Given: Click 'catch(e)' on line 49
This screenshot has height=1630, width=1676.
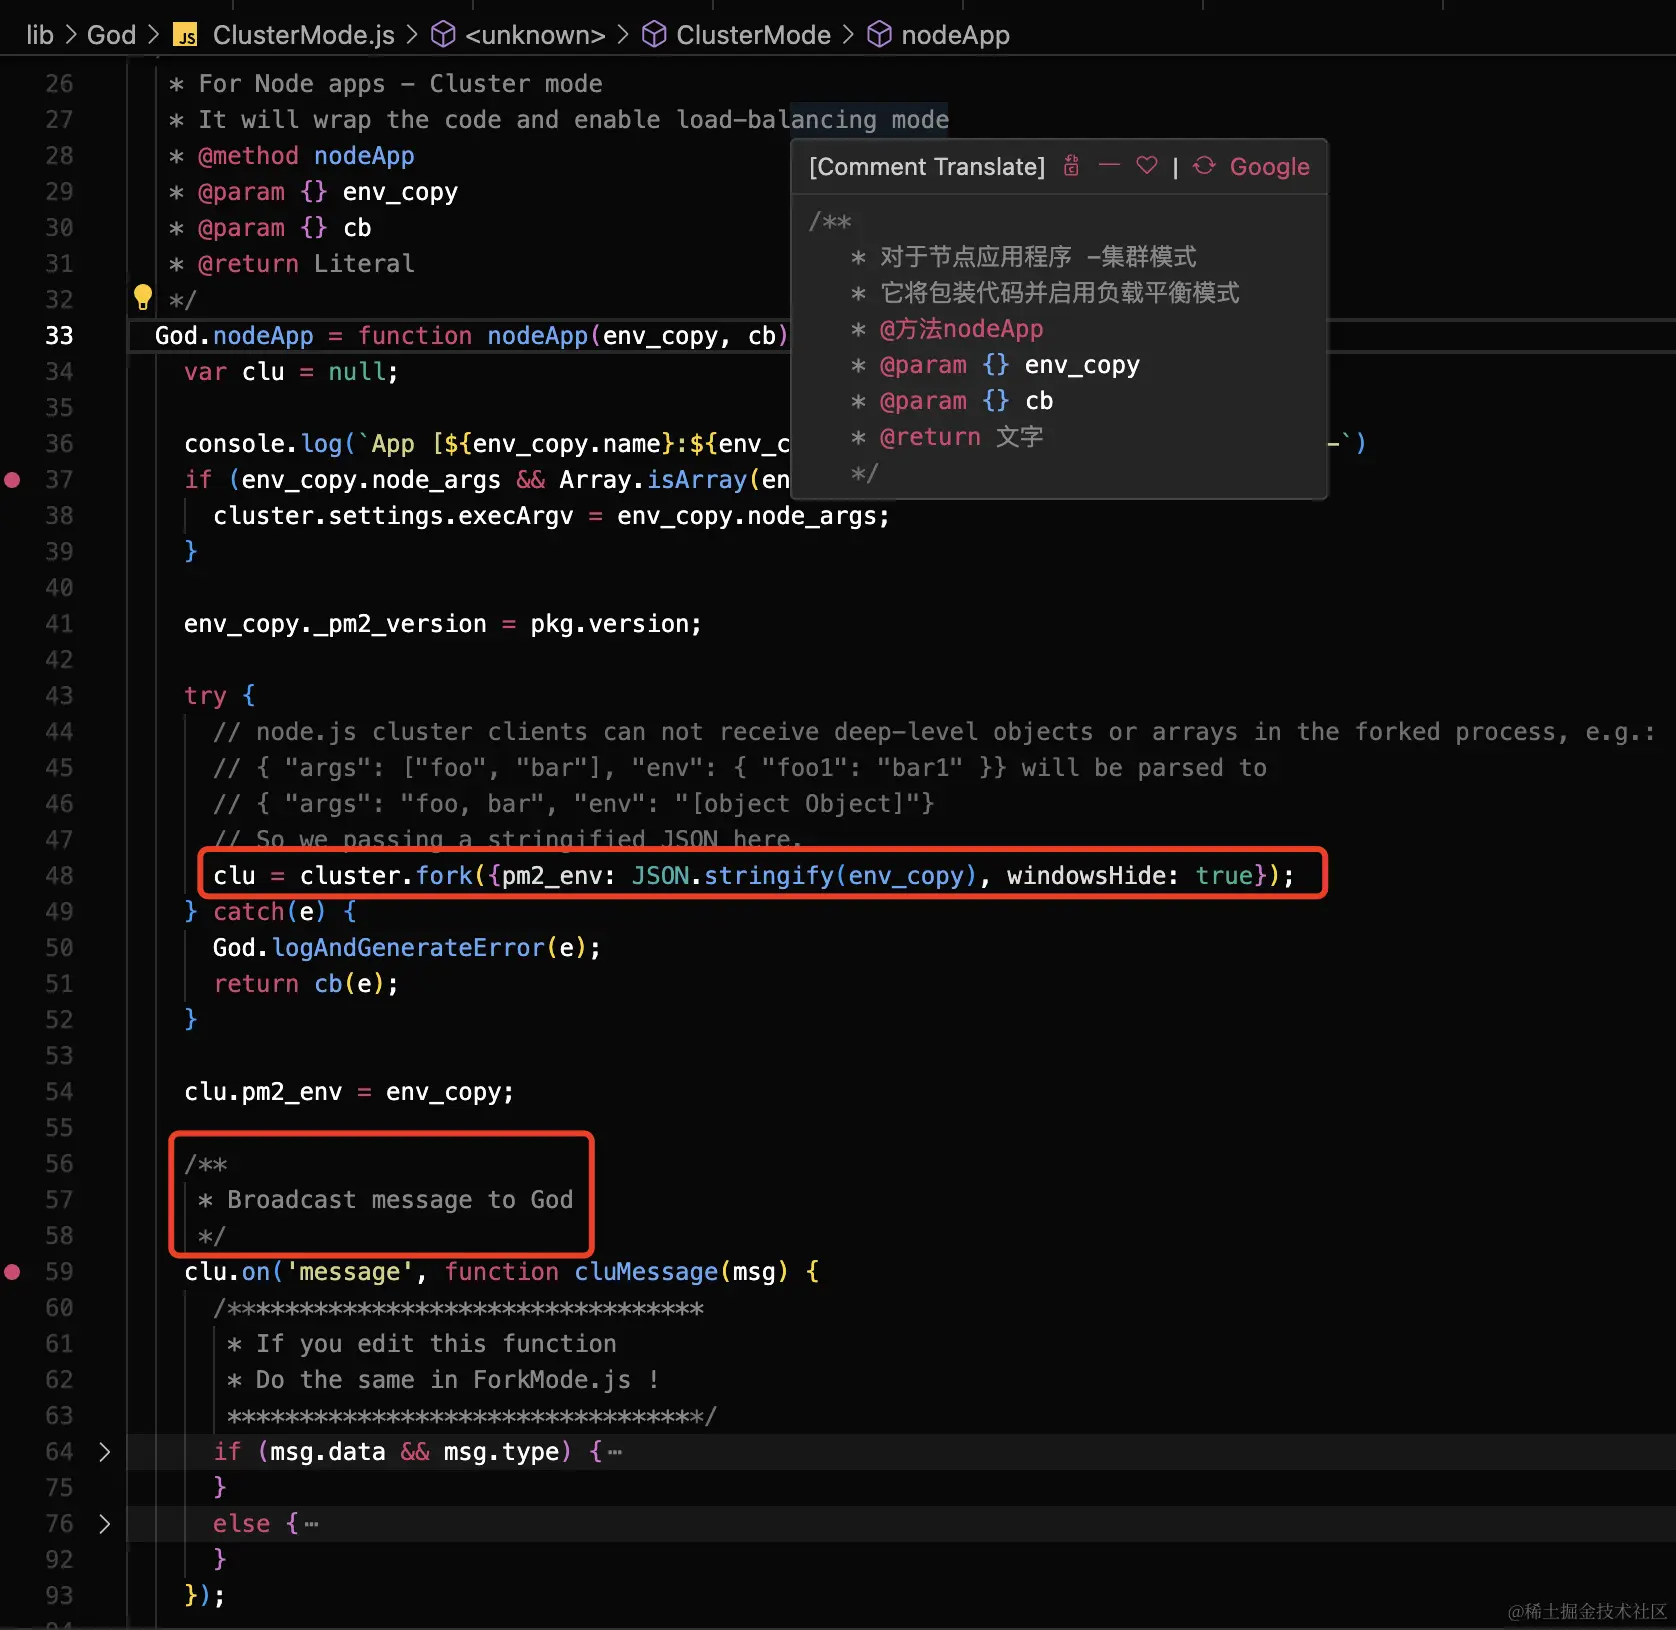Looking at the screenshot, I should pos(270,912).
